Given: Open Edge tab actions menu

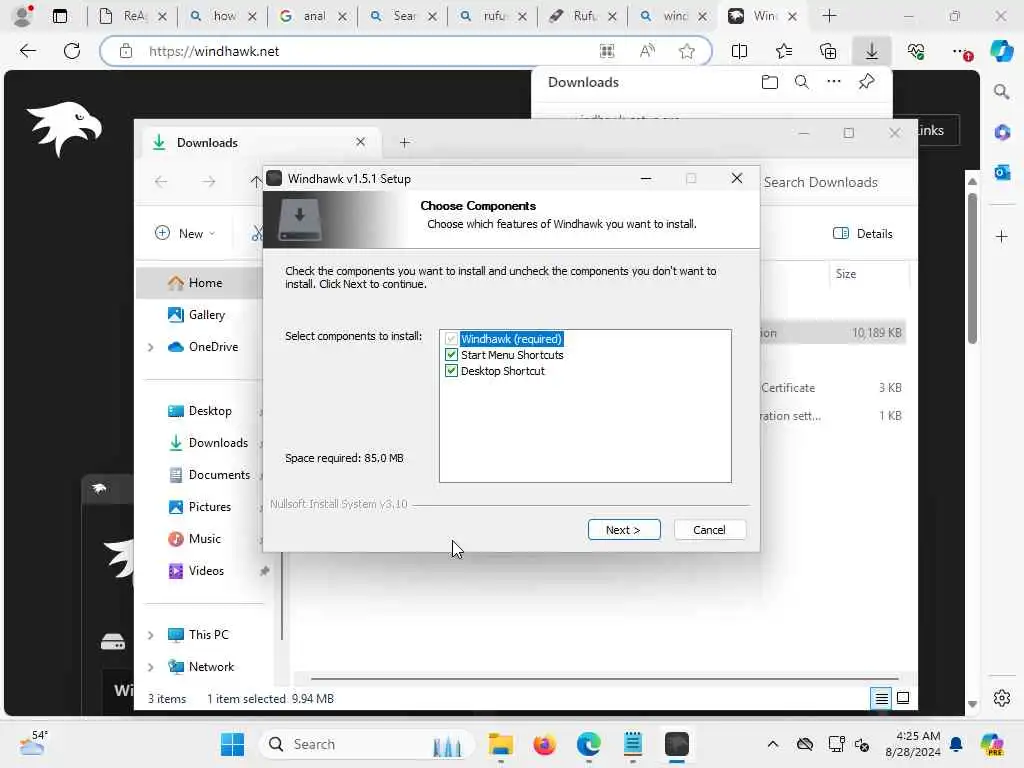Looking at the screenshot, I should [x=59, y=16].
